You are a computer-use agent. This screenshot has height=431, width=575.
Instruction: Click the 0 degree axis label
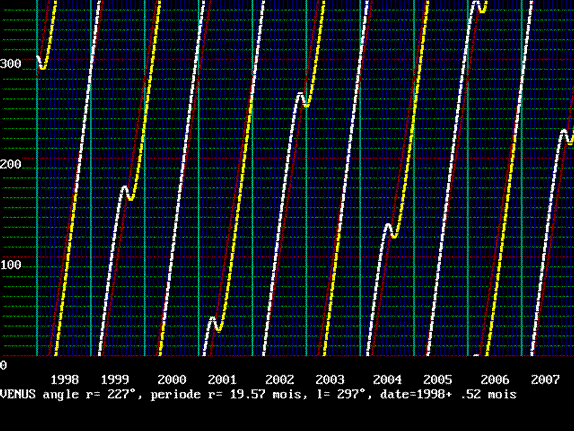pyautogui.click(x=3, y=365)
